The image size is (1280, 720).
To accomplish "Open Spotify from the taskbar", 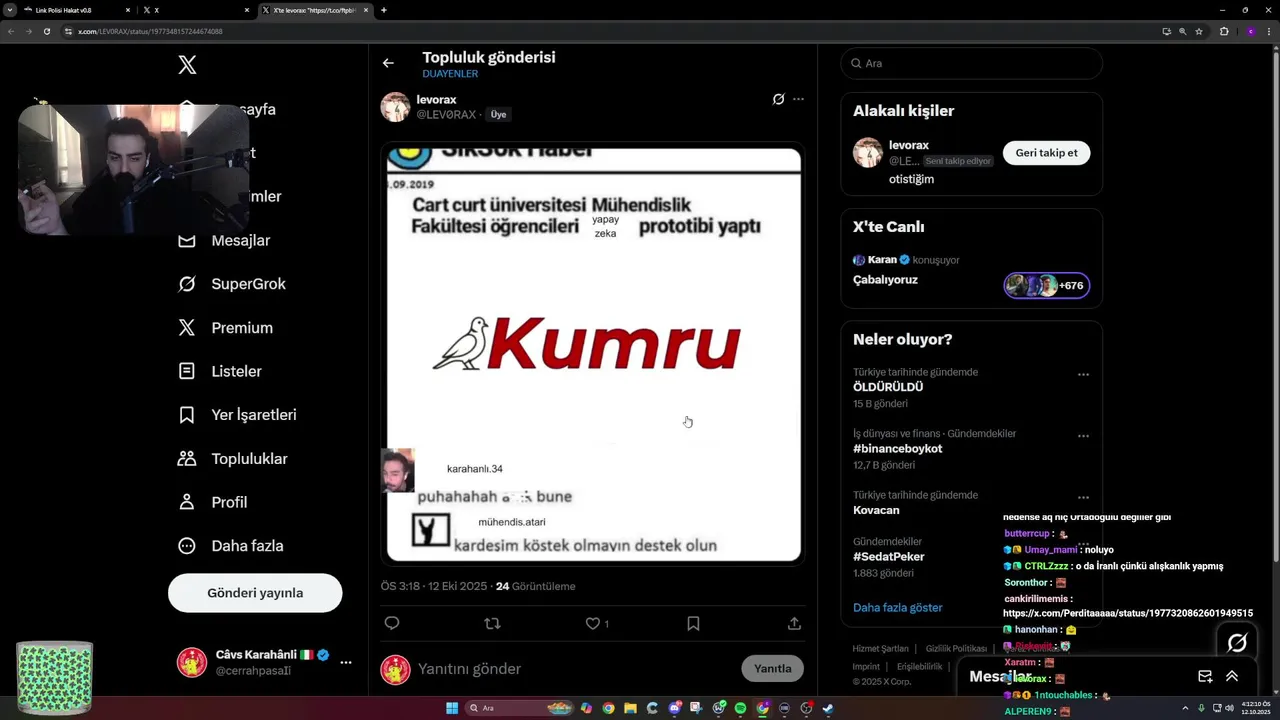I will pos(740,708).
